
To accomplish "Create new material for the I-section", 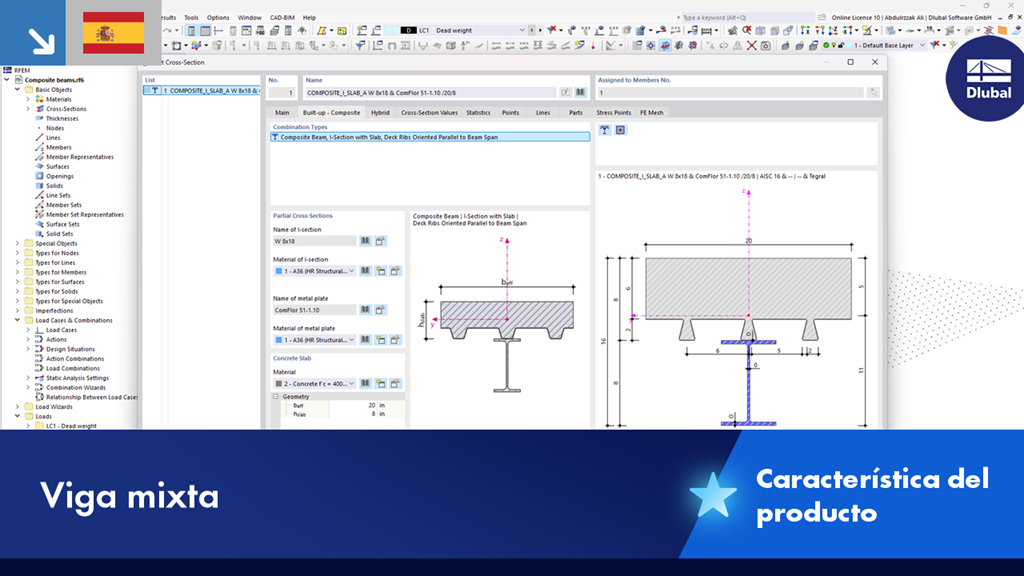I will point(380,271).
